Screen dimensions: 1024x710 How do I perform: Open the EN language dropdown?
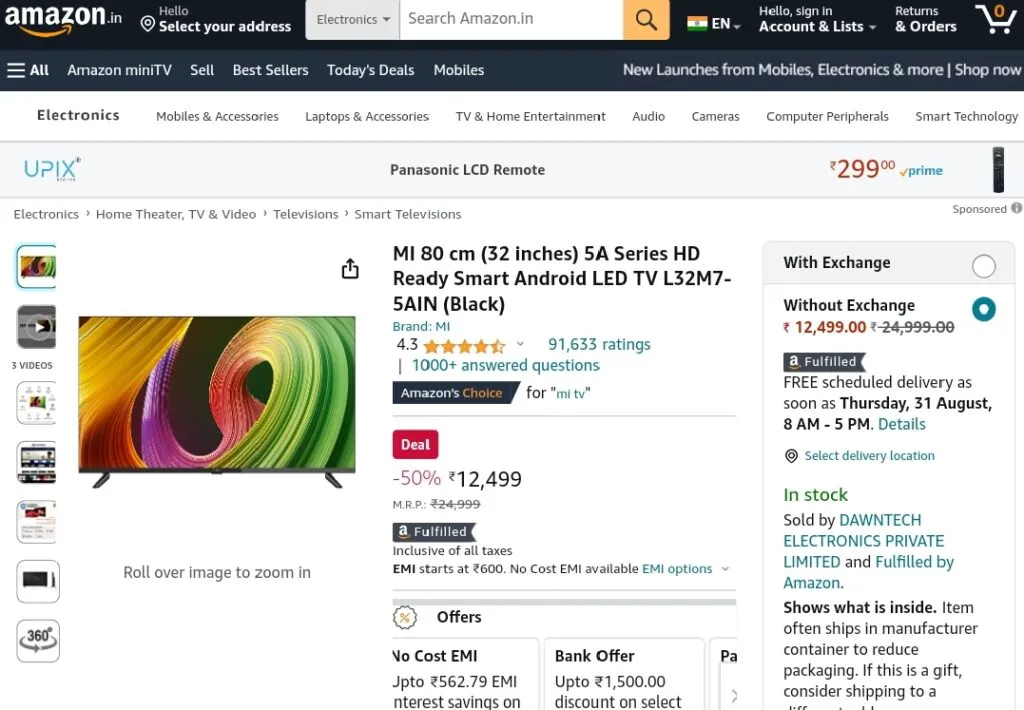714,24
